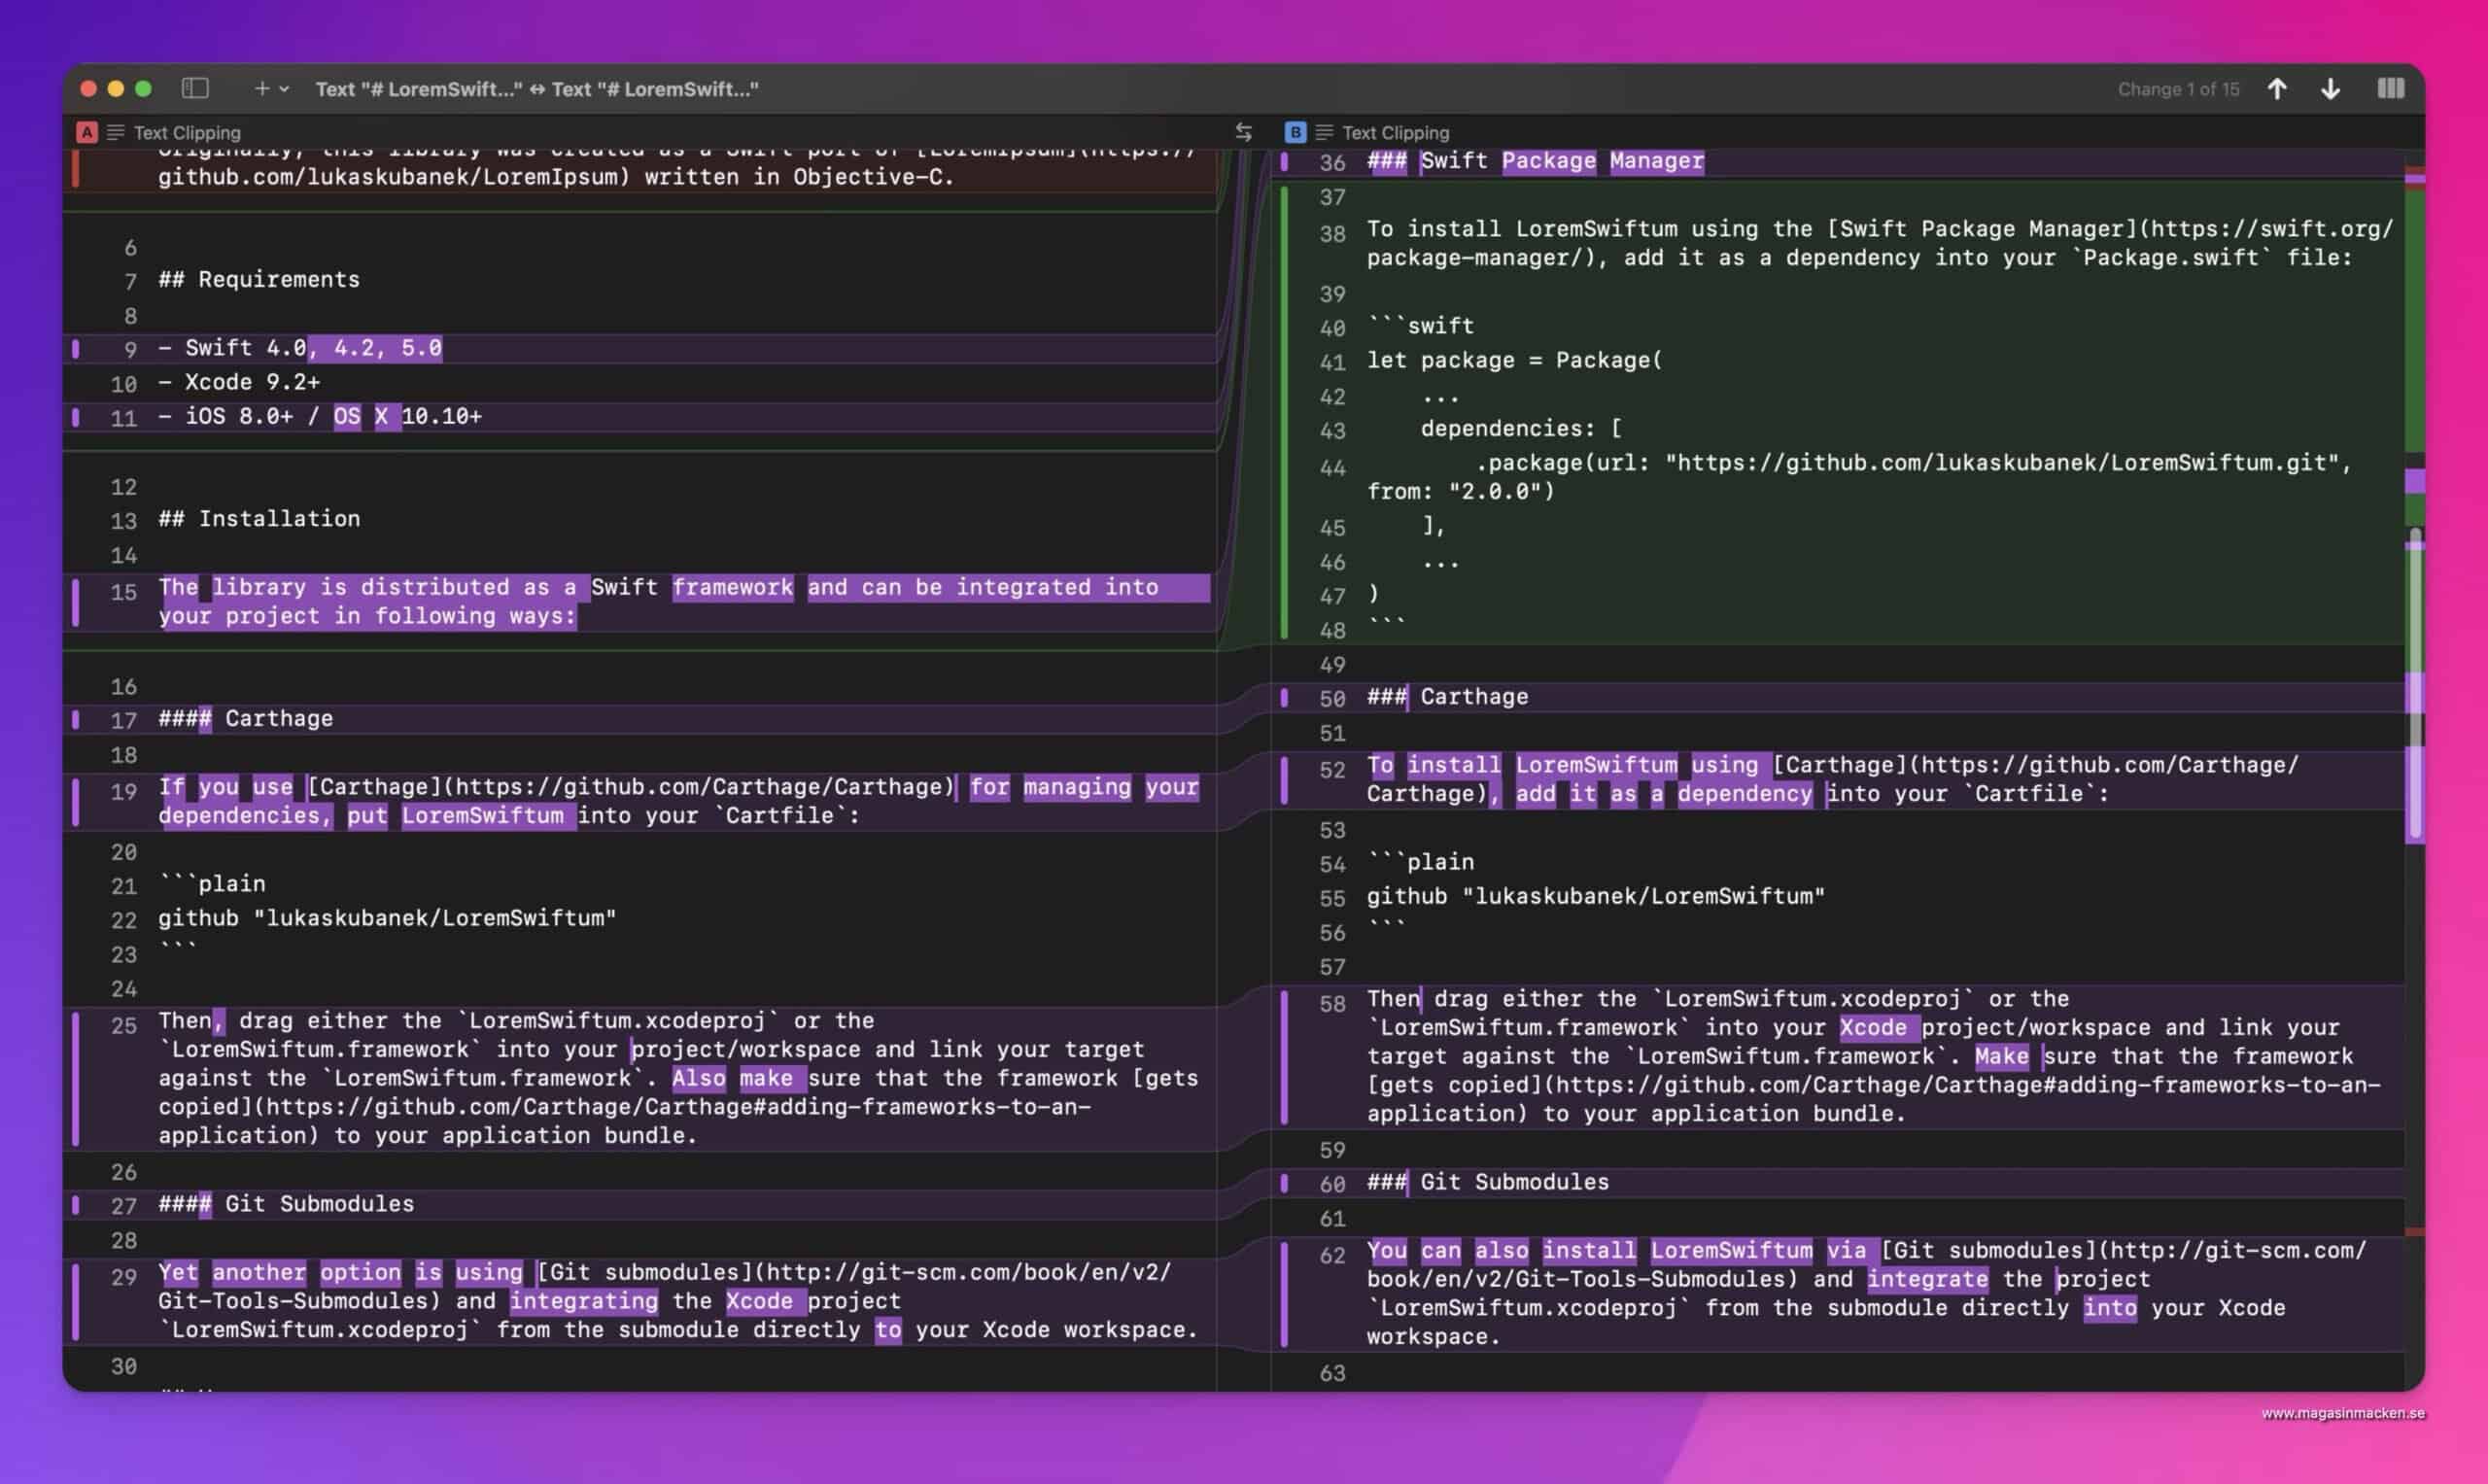The image size is (2488, 1484).
Task: Click '- Xcode 9.2+' on left line 10
Action: pyautogui.click(x=239, y=382)
